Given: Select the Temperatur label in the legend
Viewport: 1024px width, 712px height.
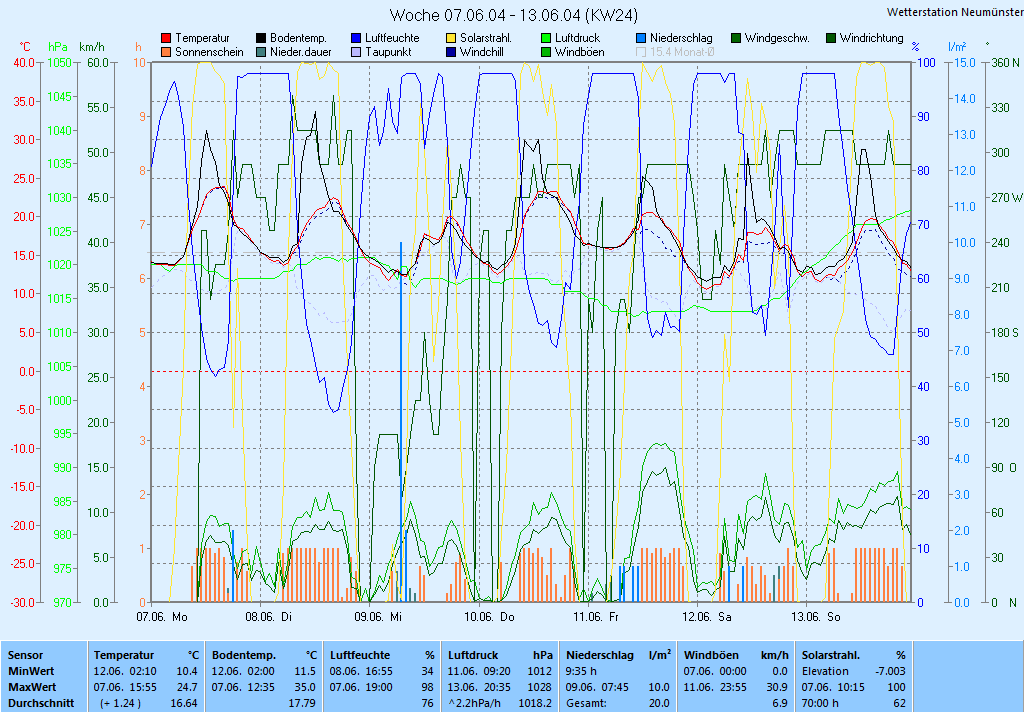Looking at the screenshot, I should point(202,39).
